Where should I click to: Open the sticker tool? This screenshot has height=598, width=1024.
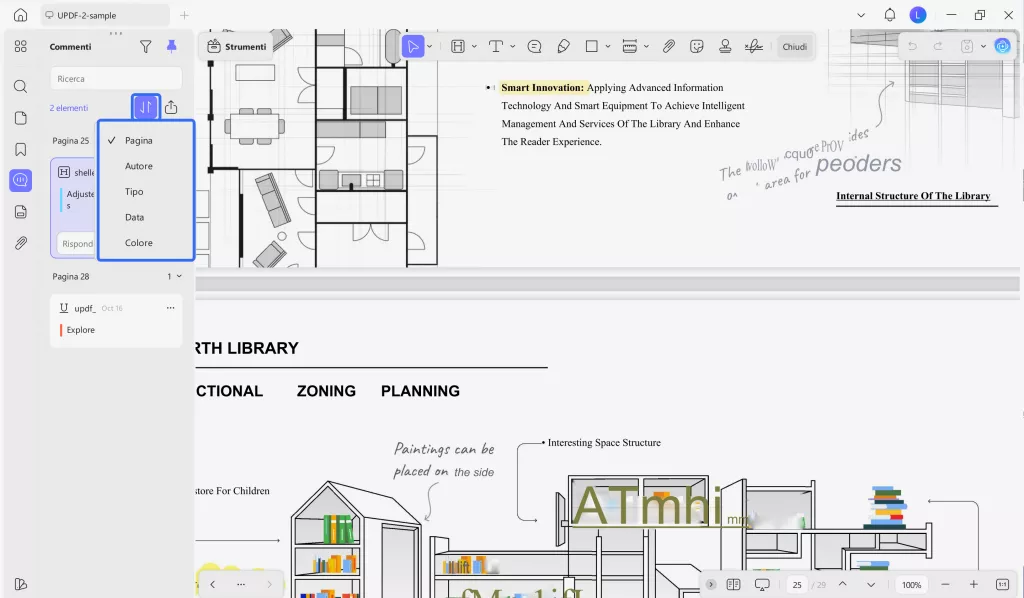(x=697, y=46)
